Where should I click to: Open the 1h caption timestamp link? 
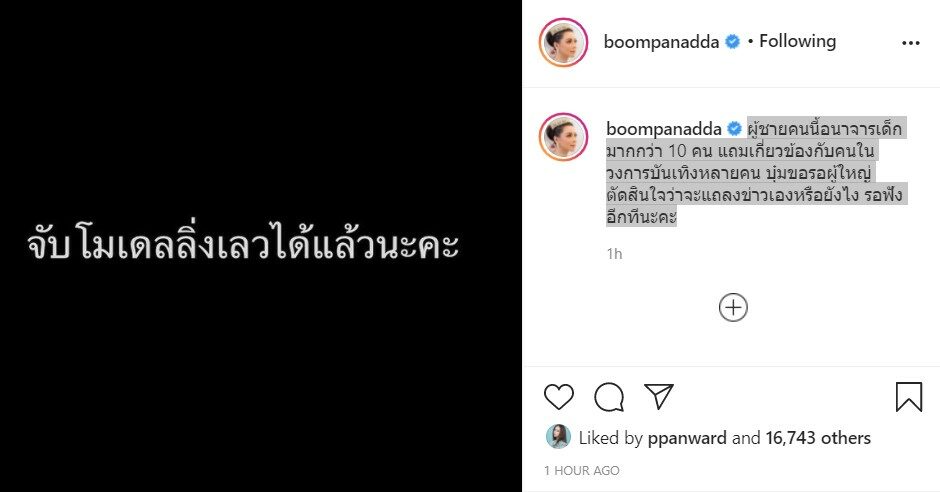pyautogui.click(x=614, y=254)
